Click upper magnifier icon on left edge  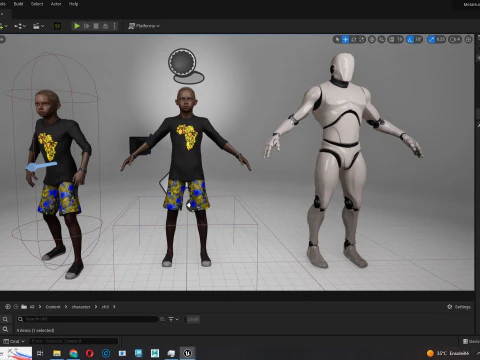coord(5,319)
